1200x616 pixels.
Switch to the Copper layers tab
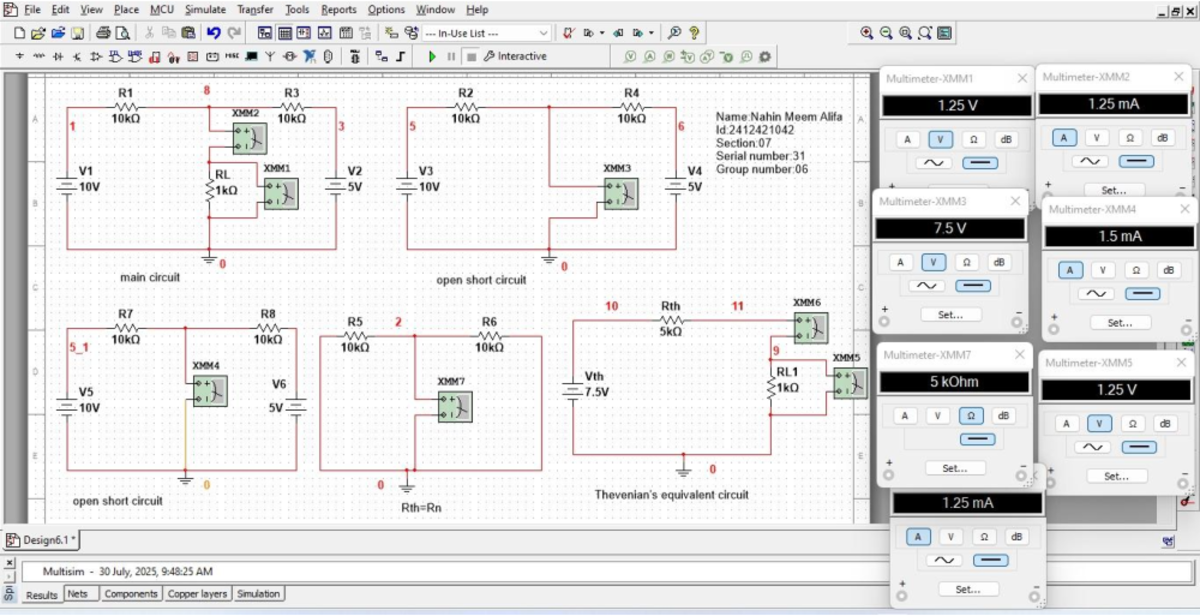coord(197,593)
